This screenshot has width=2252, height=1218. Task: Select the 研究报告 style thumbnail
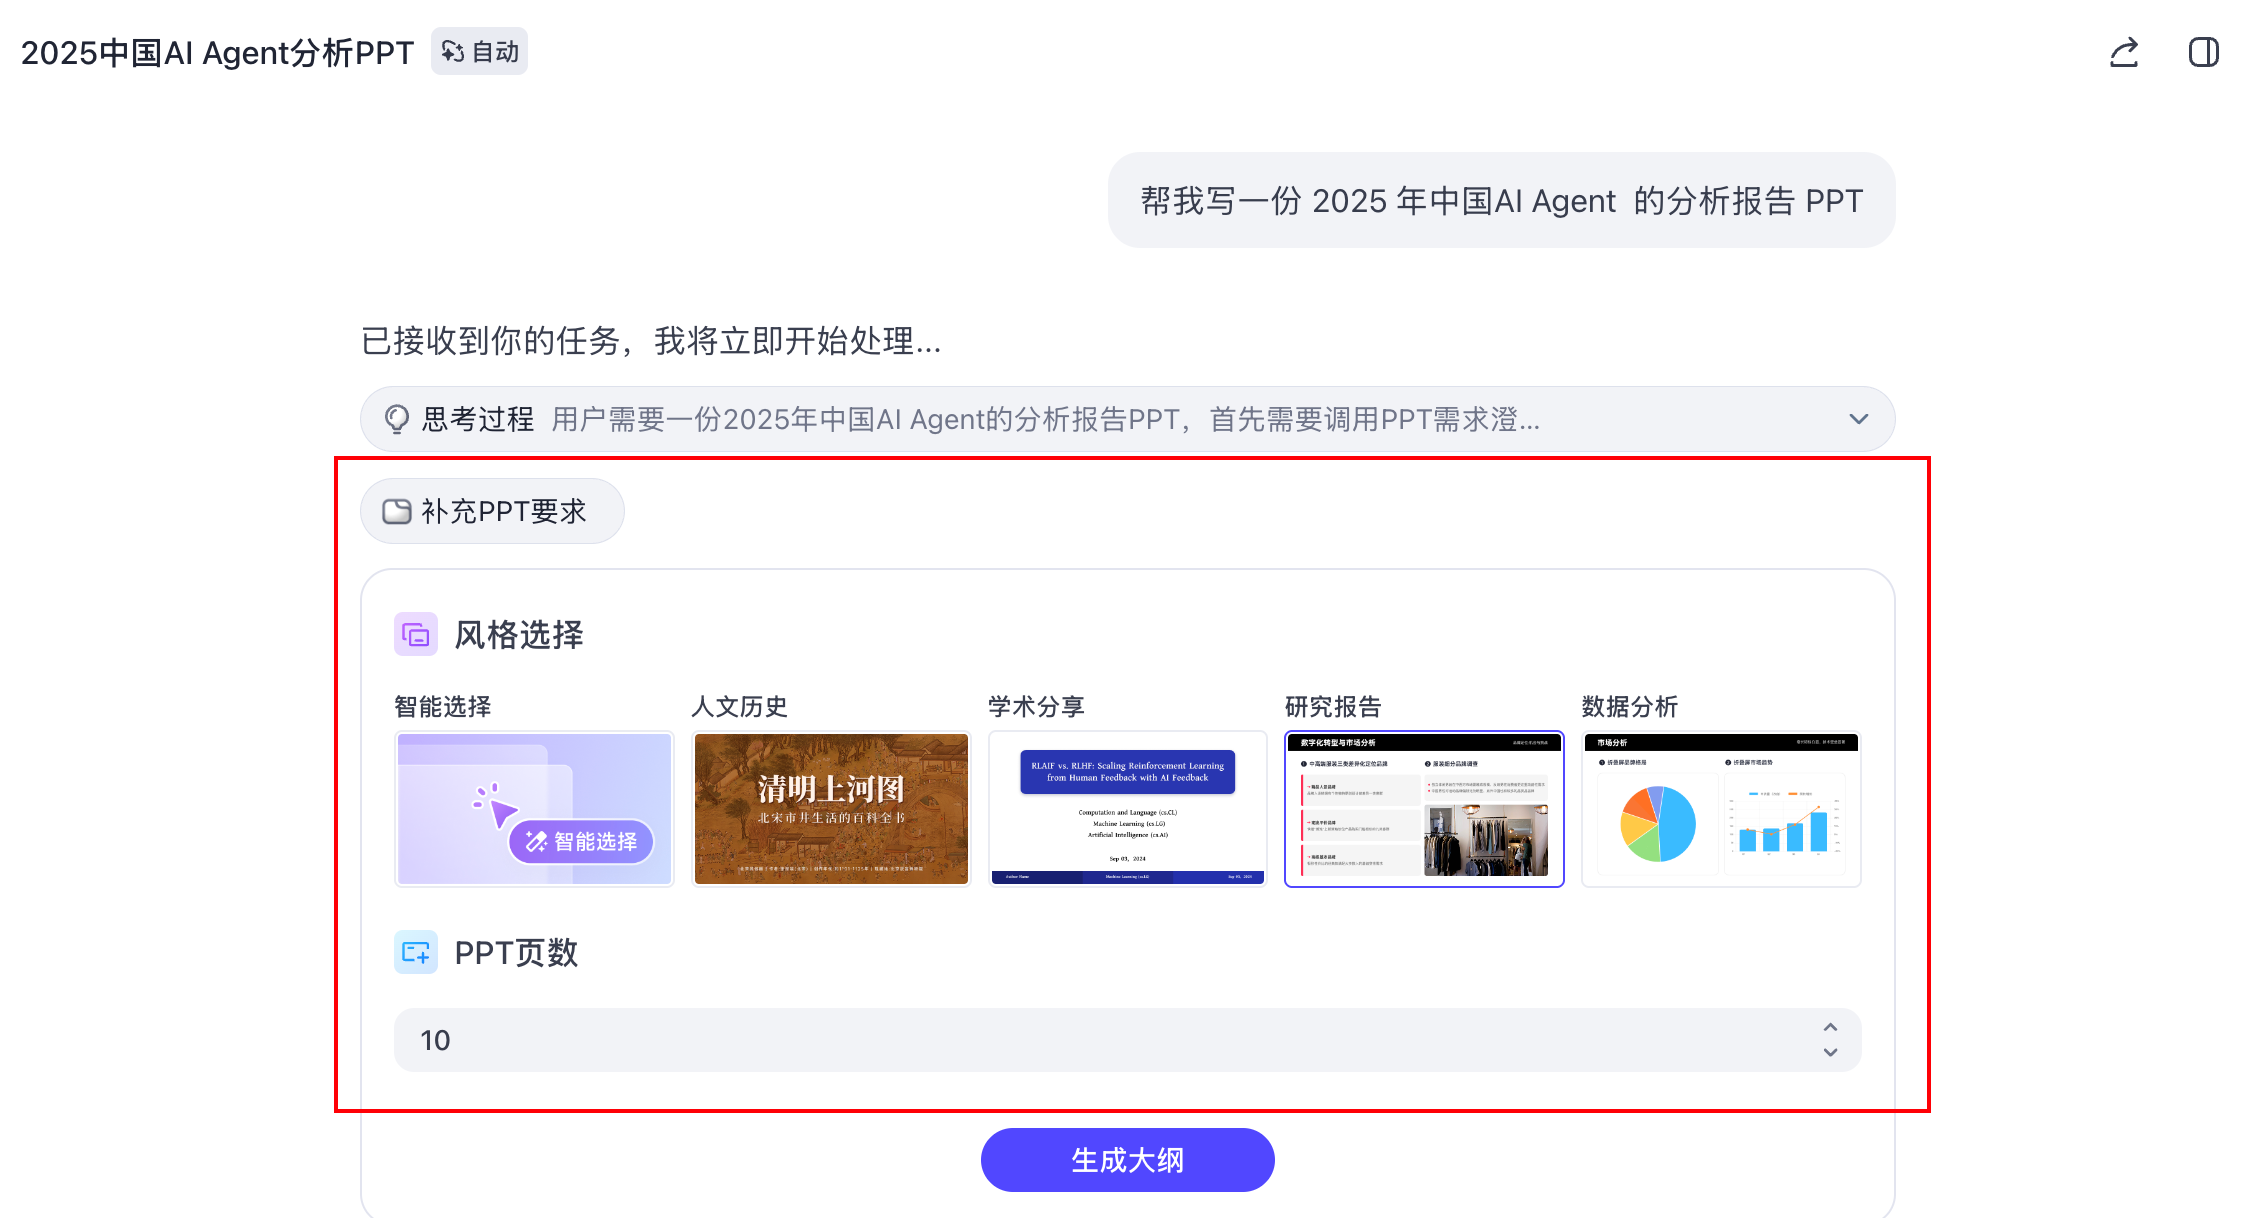(x=1424, y=808)
